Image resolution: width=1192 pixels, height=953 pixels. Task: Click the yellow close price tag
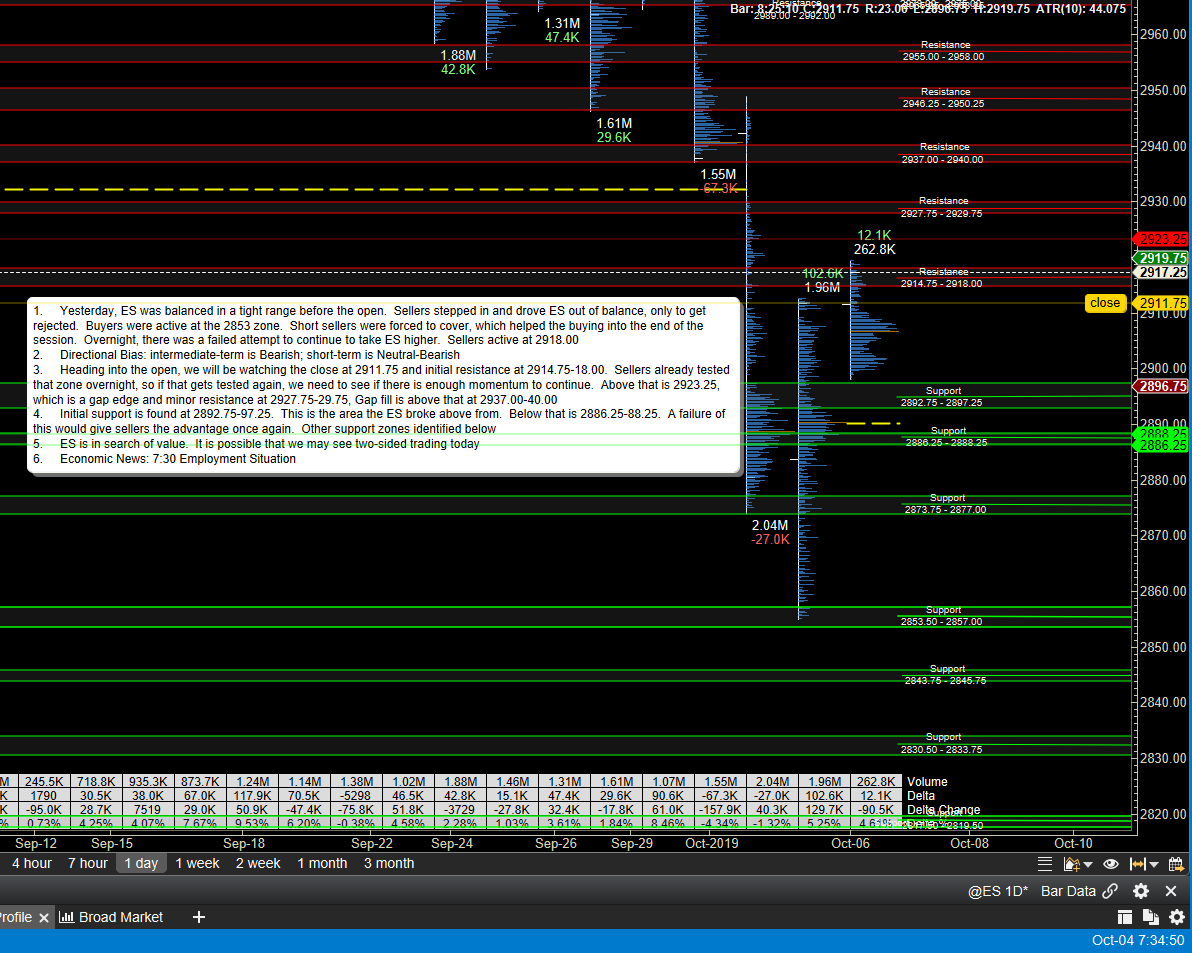pos(1105,302)
